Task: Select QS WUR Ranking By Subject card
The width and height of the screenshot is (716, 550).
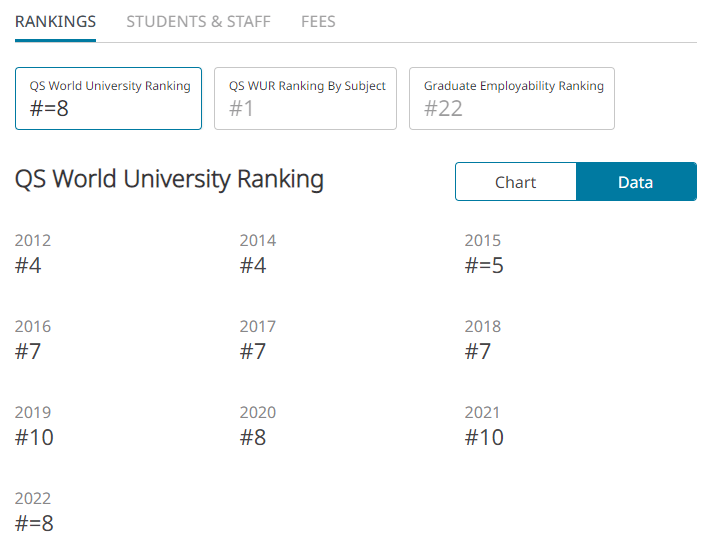Action: pos(305,99)
